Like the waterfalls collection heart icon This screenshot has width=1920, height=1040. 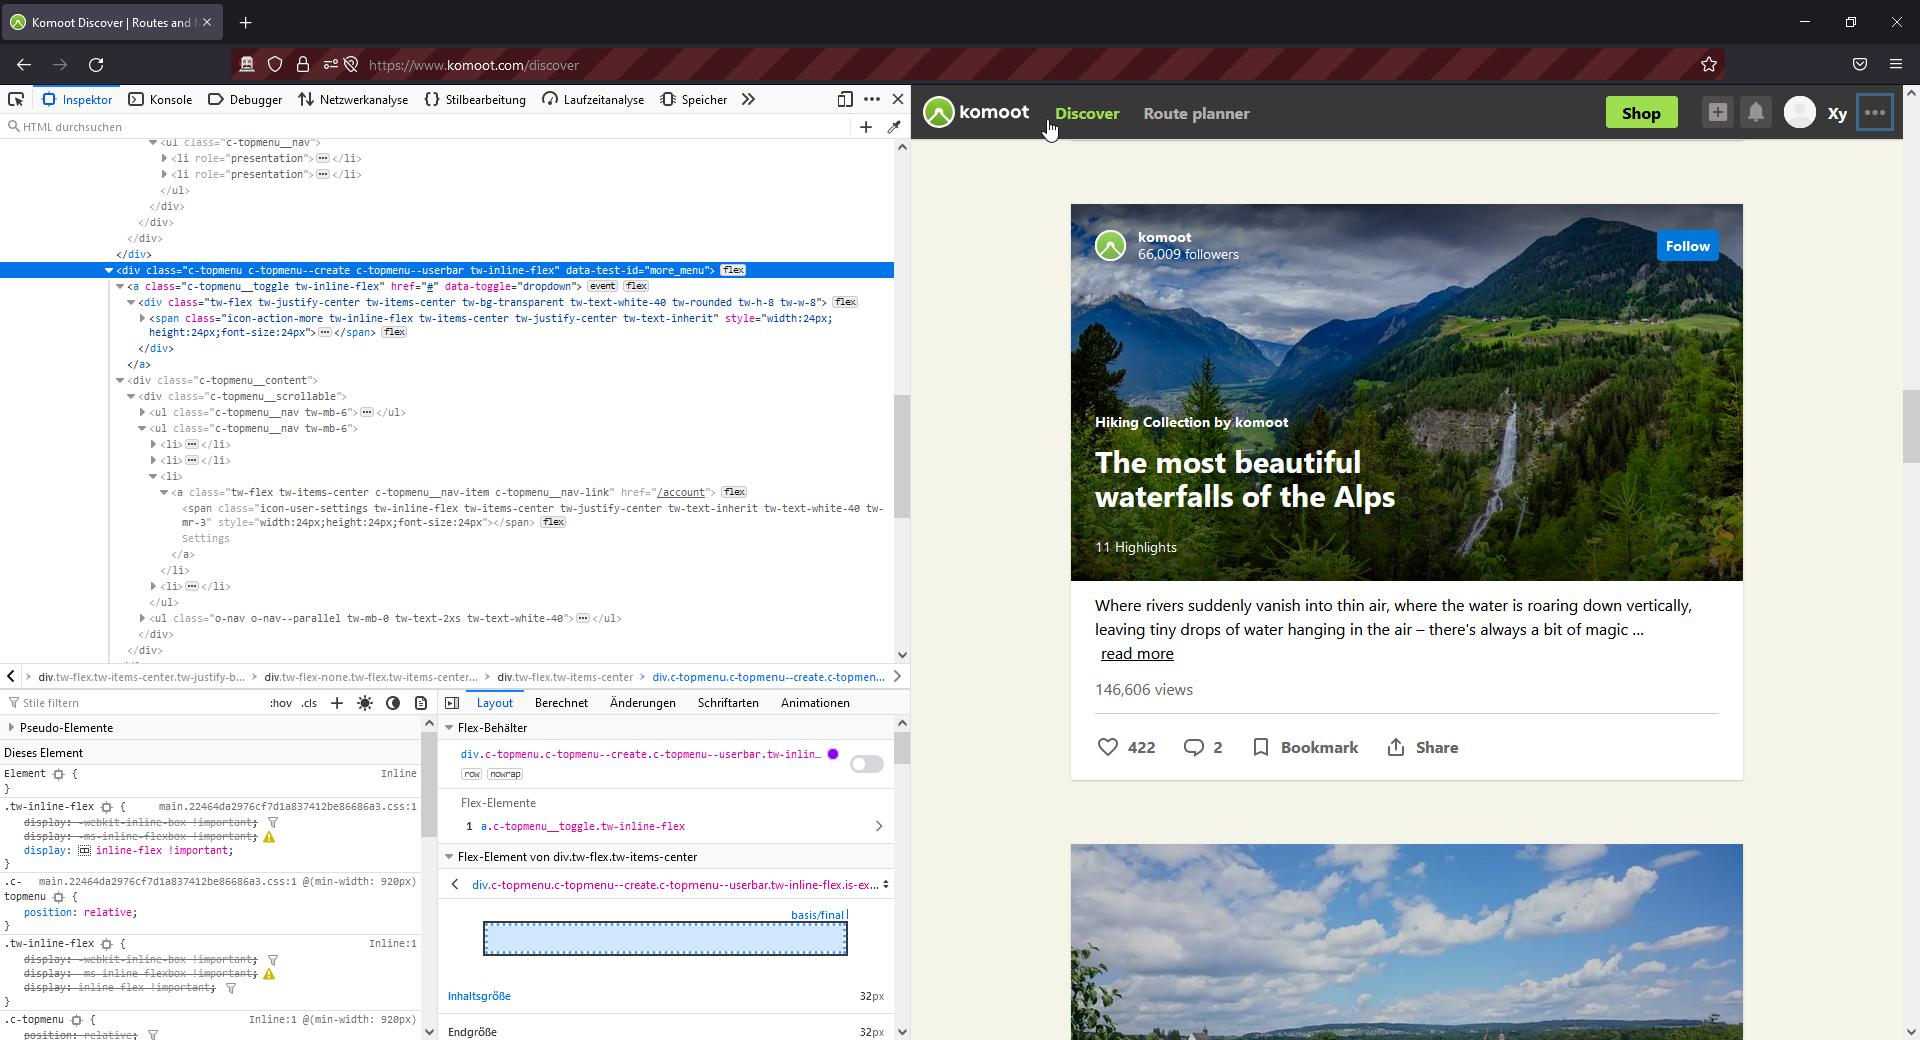(1108, 747)
